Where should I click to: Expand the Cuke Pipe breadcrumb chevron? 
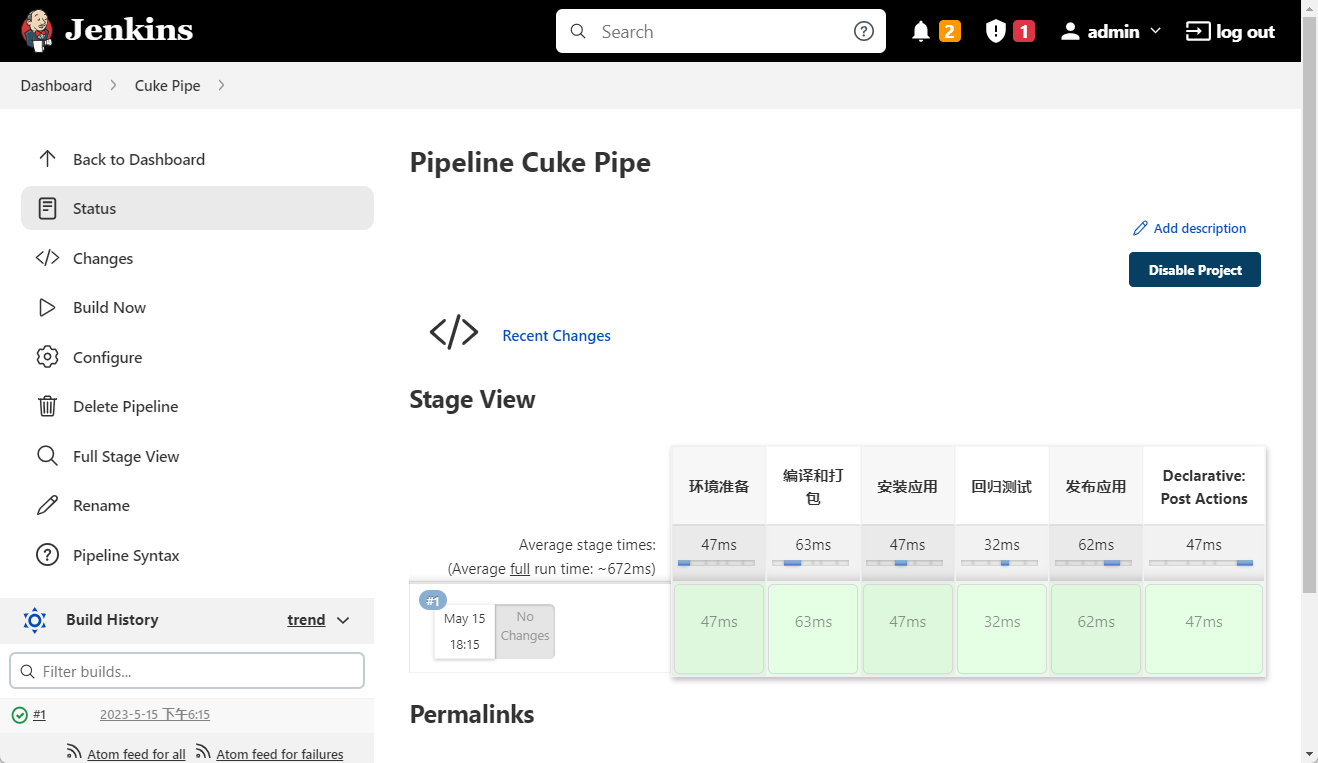pos(221,85)
